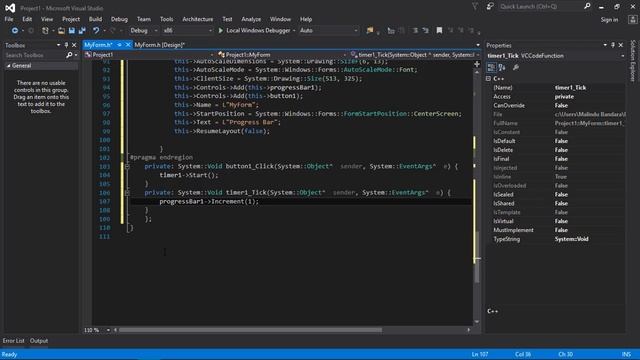
Task: Click the Comment Out Lines toolbar icon
Action: pyautogui.click(x=415, y=31)
